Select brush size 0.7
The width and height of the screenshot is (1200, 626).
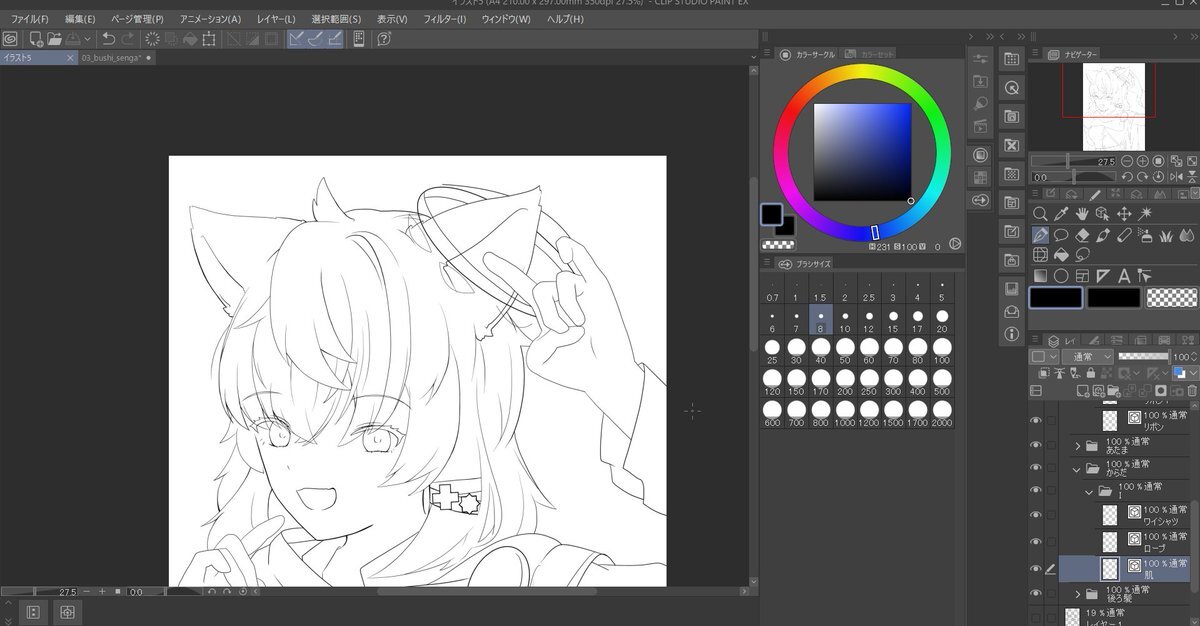point(772,290)
